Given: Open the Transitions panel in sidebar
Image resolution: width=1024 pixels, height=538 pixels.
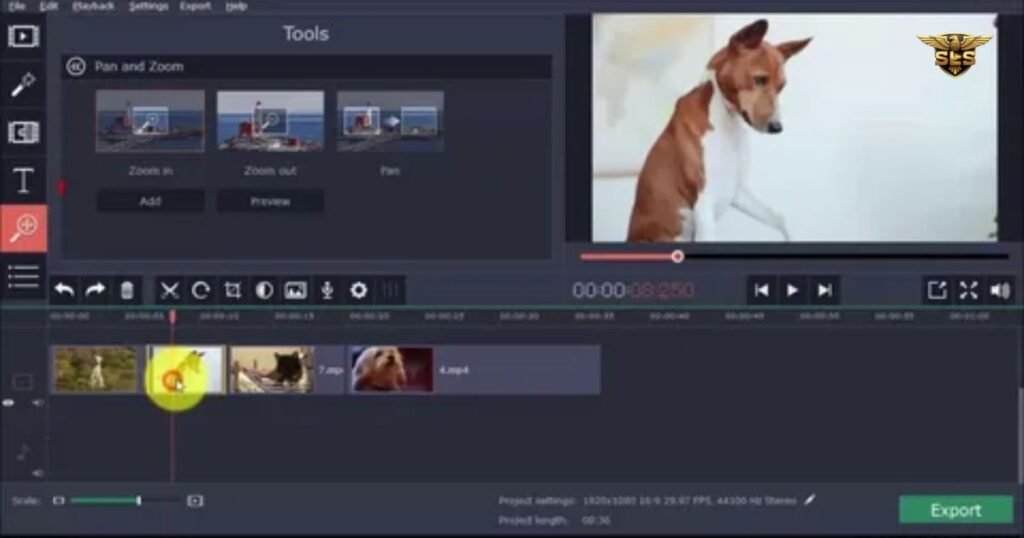Looking at the screenshot, I should tap(23, 132).
